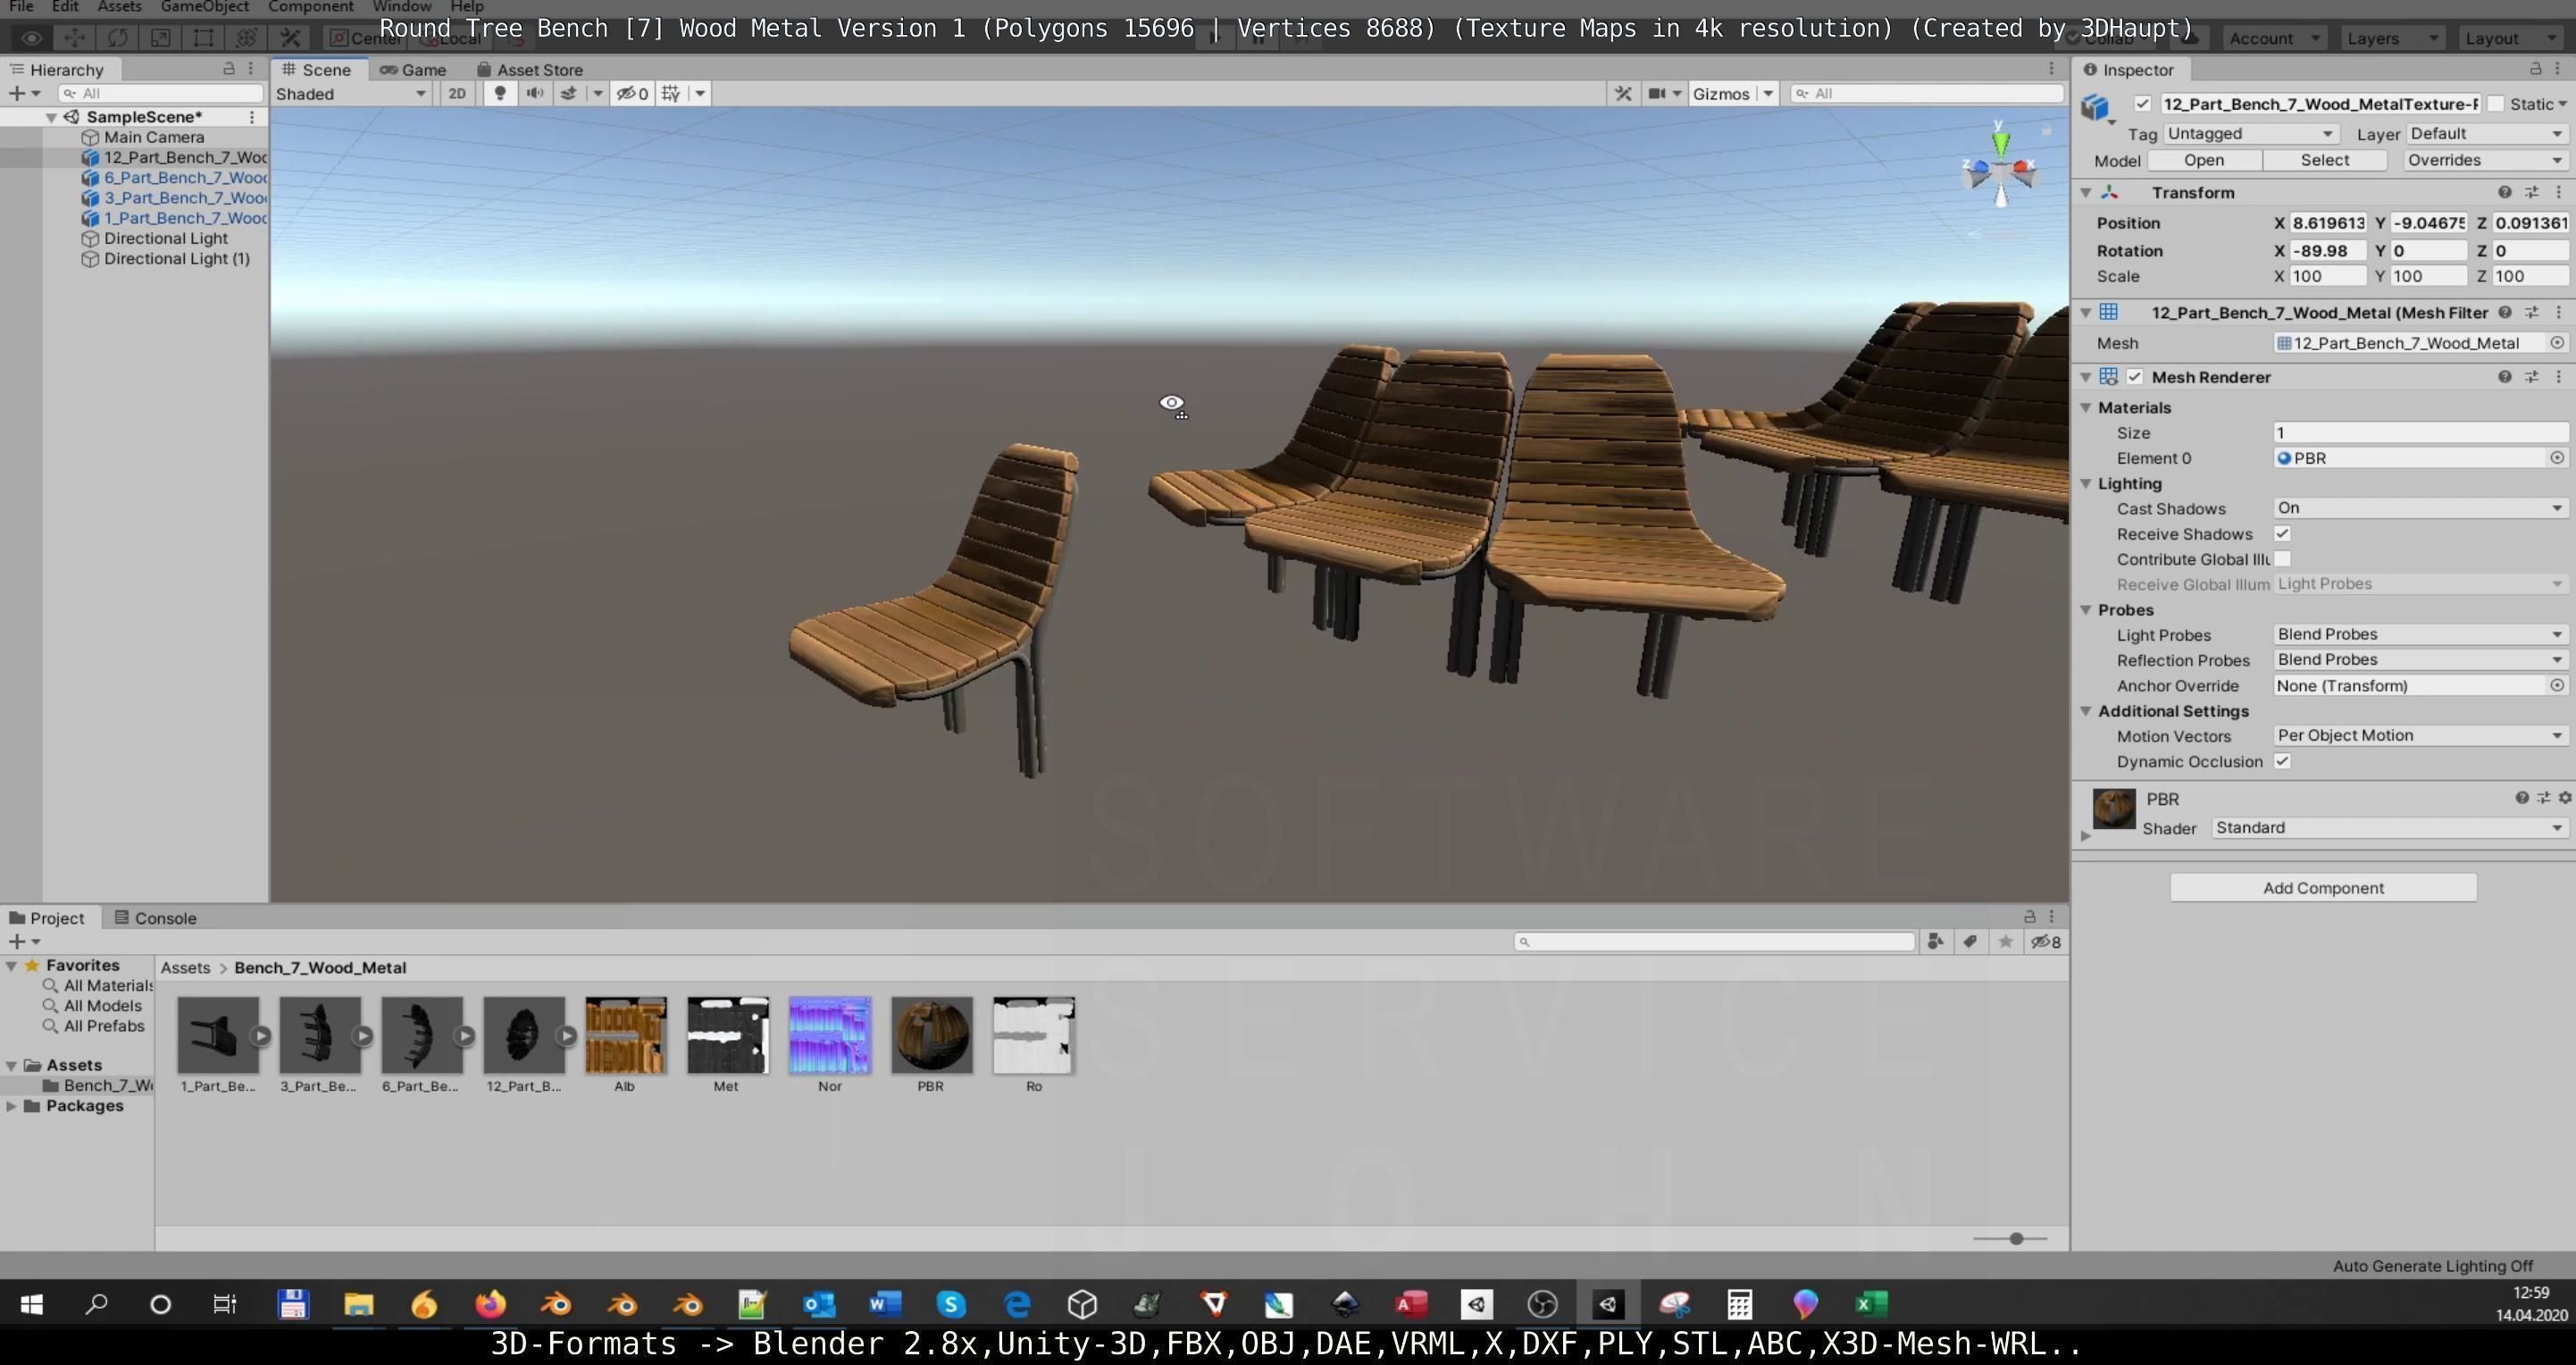Click the Add Component button
The height and width of the screenshot is (1365, 2576).
click(x=2323, y=887)
